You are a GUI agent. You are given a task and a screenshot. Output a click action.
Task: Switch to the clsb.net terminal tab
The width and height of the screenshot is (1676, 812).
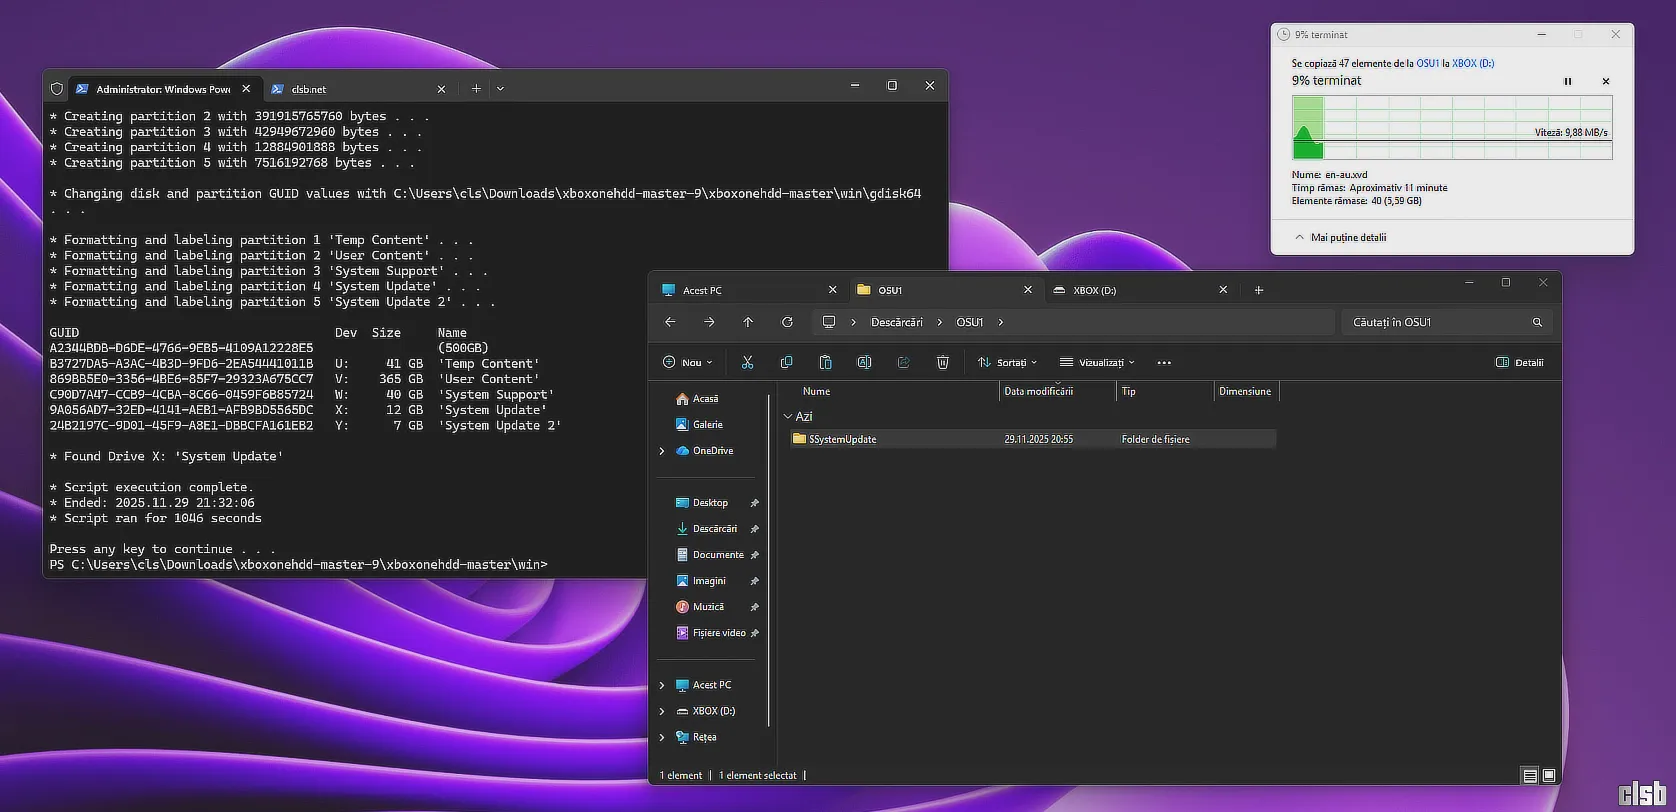click(x=309, y=89)
